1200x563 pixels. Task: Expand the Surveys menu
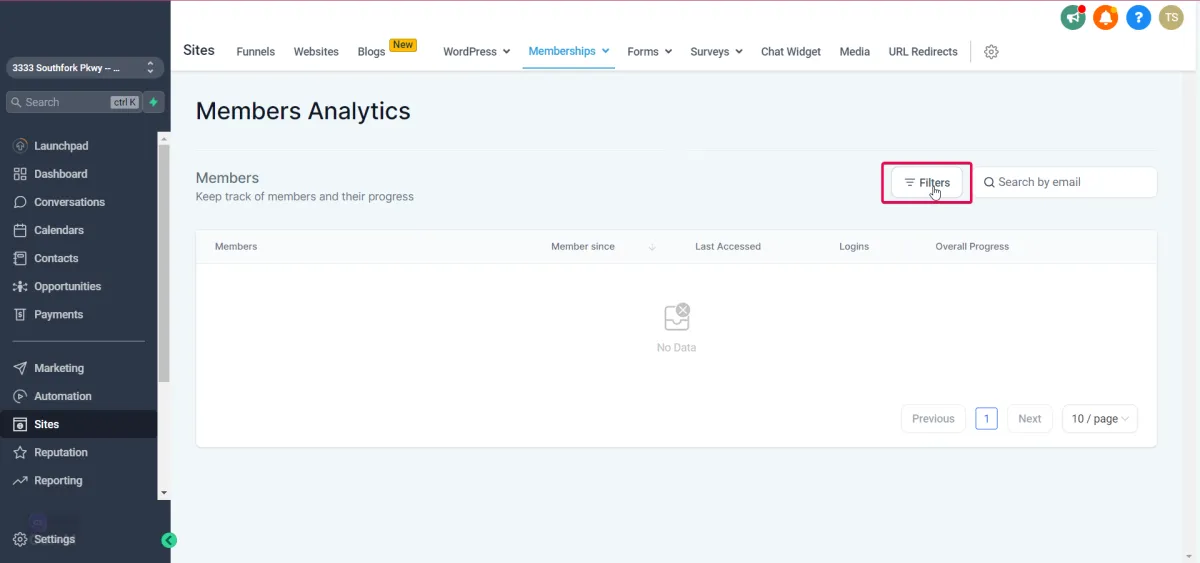tap(716, 51)
